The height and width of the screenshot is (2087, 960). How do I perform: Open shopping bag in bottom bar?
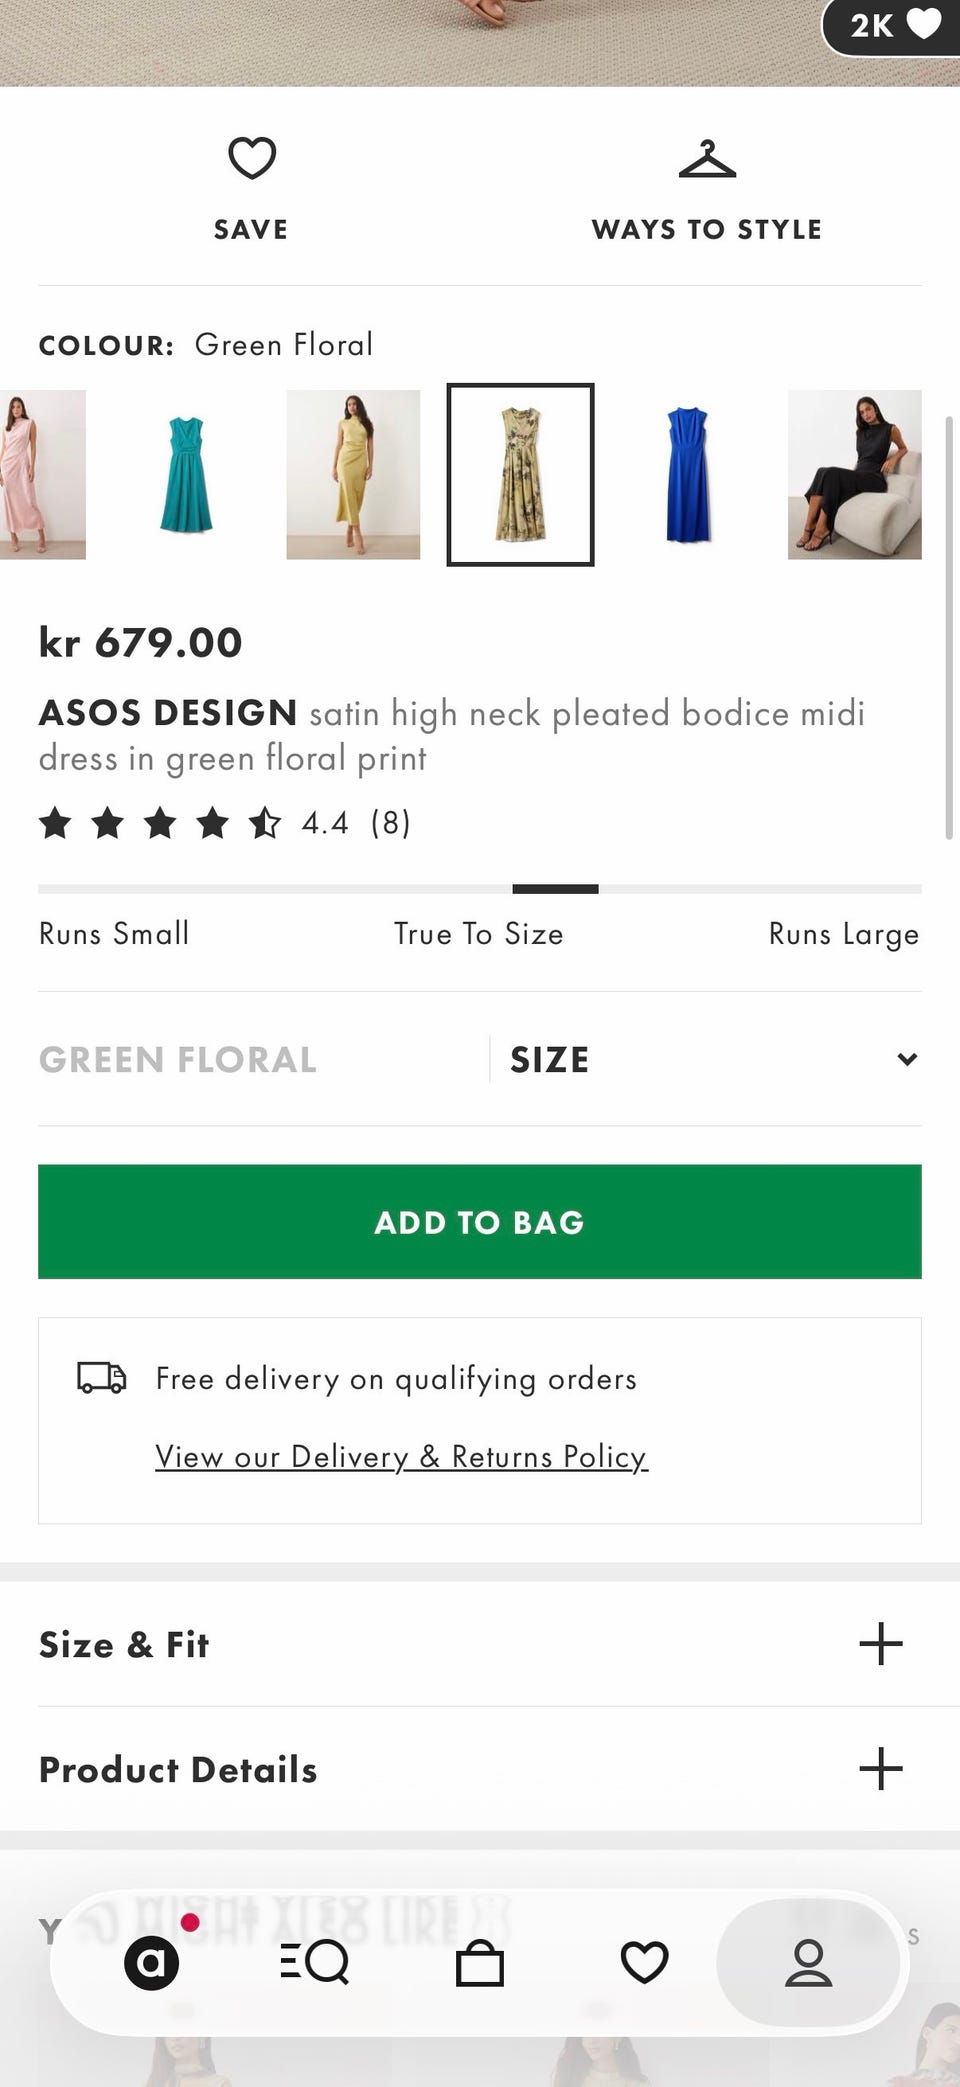(480, 1962)
